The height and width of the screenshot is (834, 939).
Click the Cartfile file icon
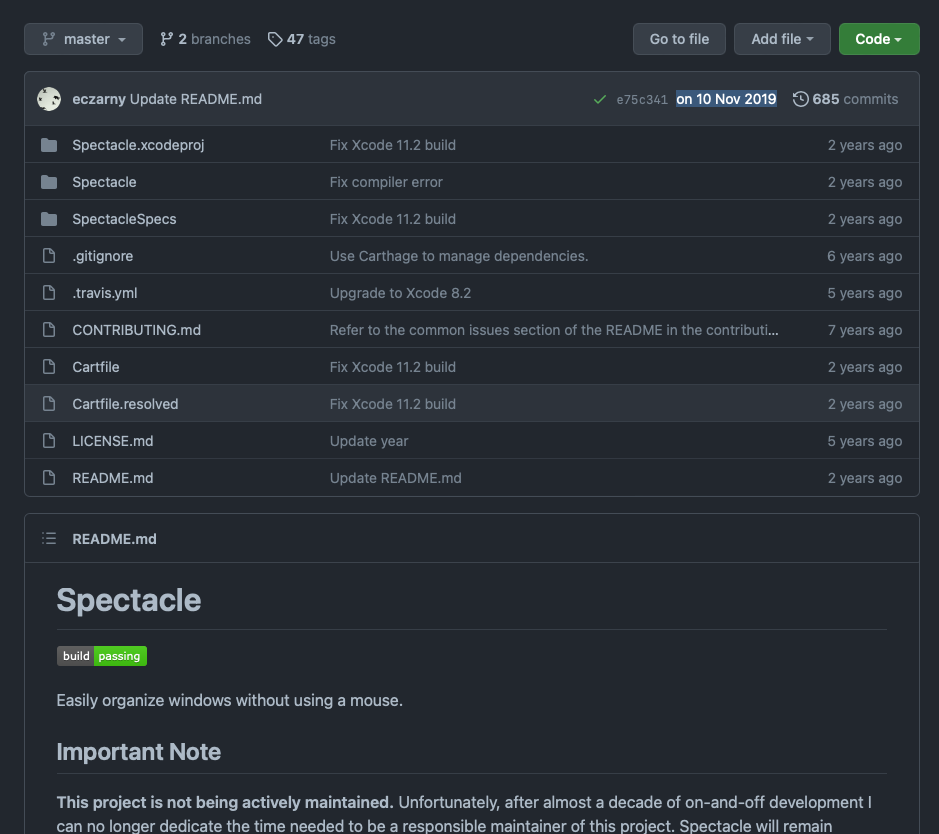tap(49, 367)
